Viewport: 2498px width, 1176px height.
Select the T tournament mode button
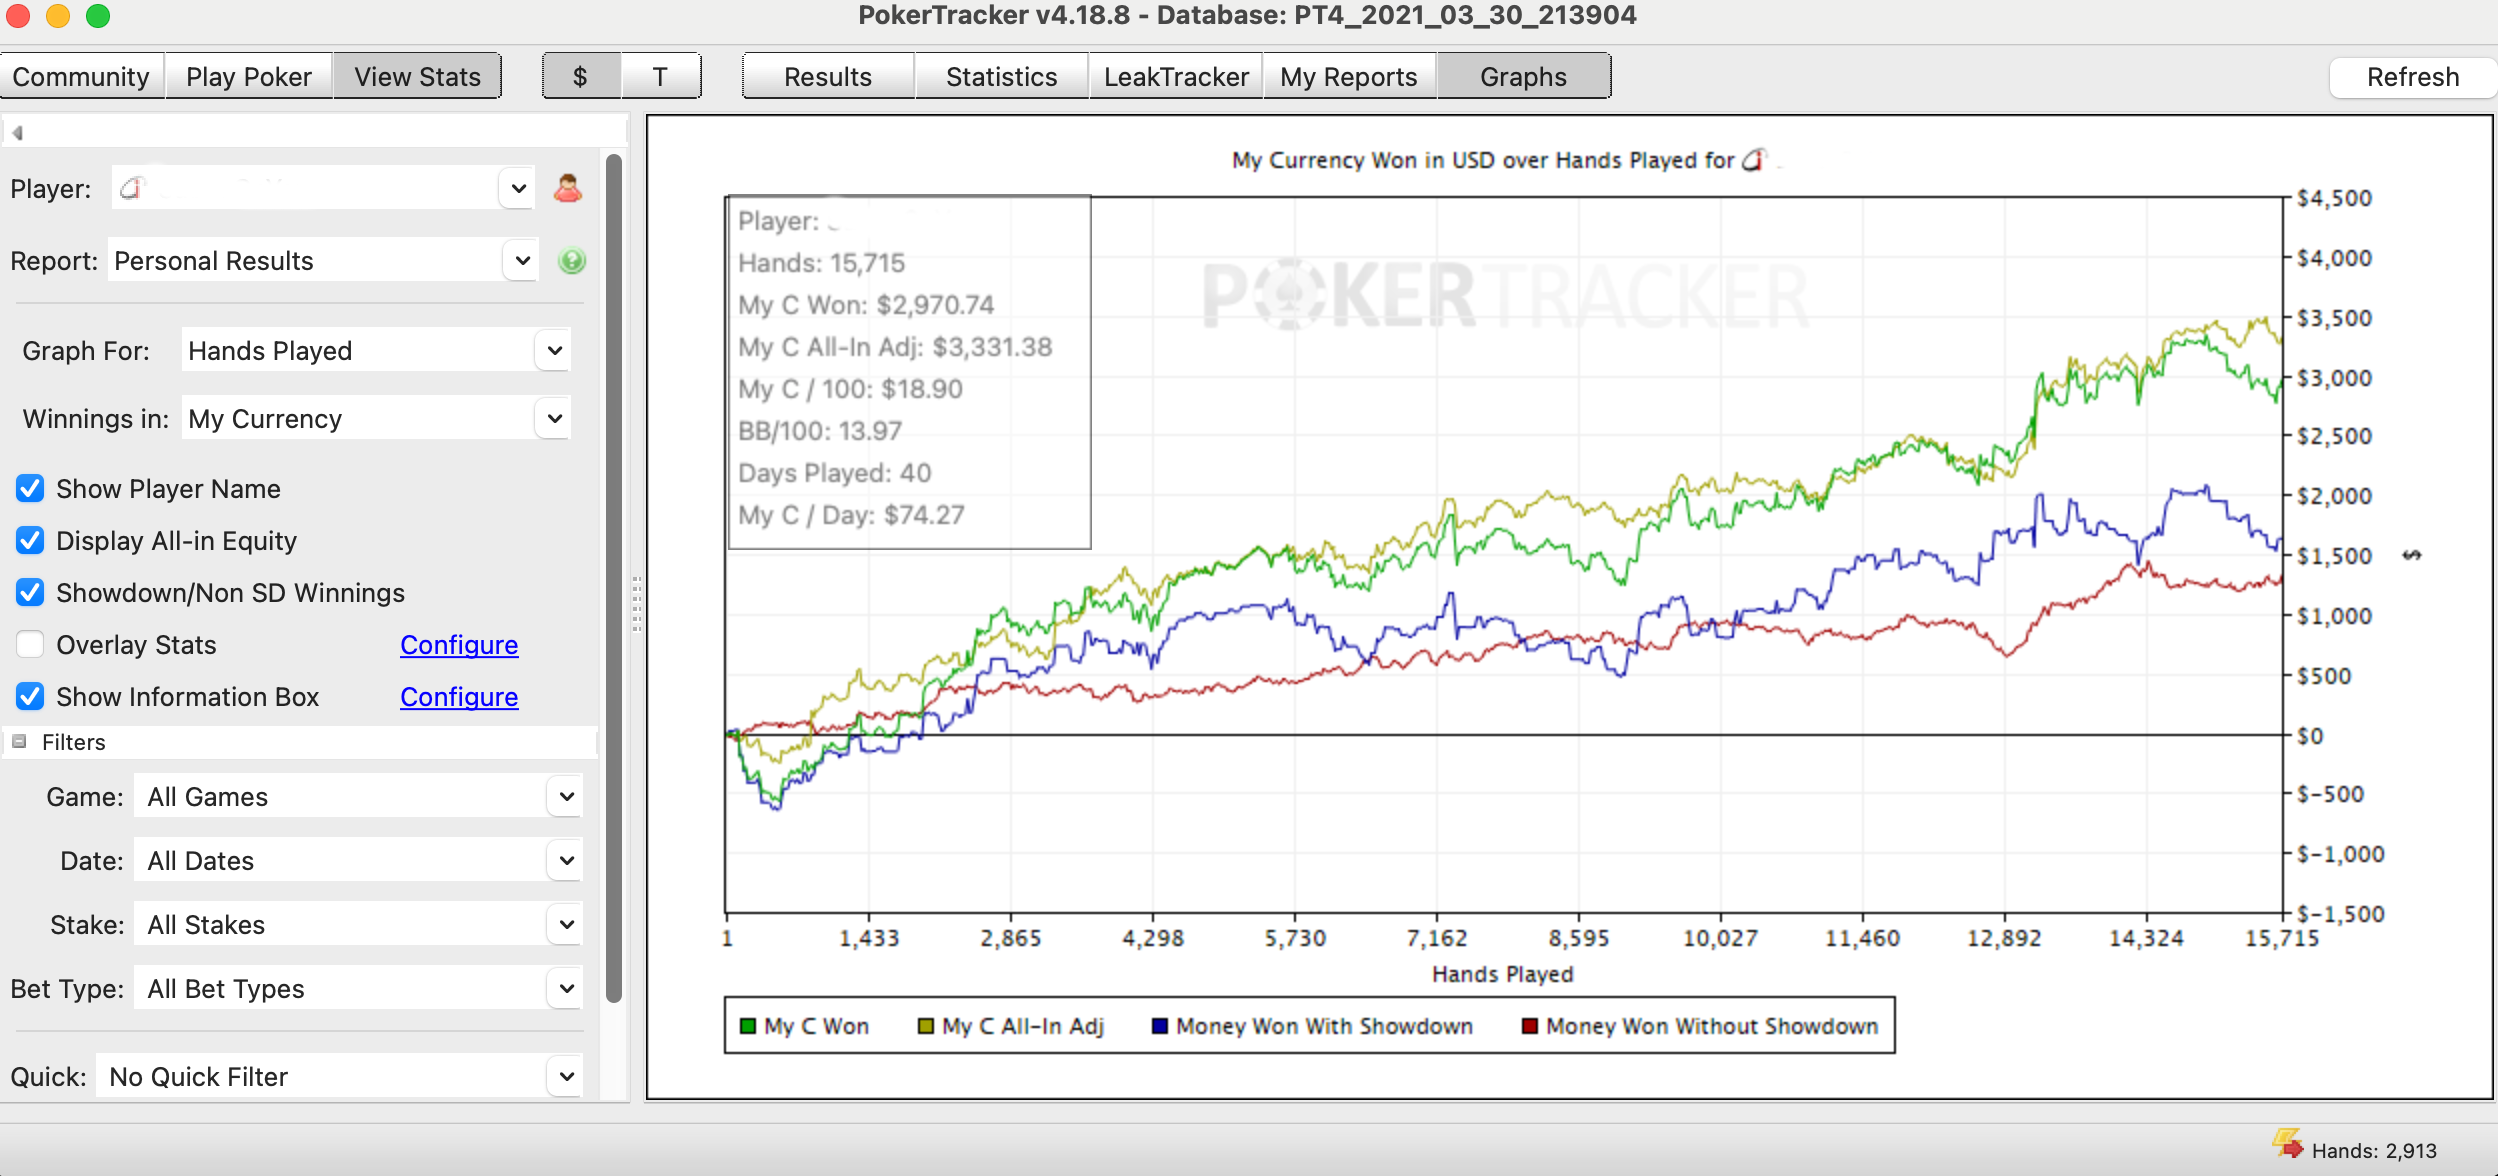click(660, 77)
